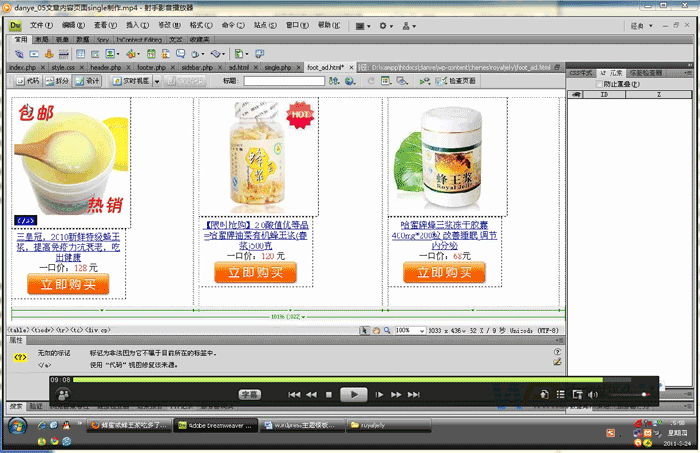Choose the Select arrow tool in status bar
Image resolution: width=700 pixels, height=453 pixels.
click(x=365, y=331)
